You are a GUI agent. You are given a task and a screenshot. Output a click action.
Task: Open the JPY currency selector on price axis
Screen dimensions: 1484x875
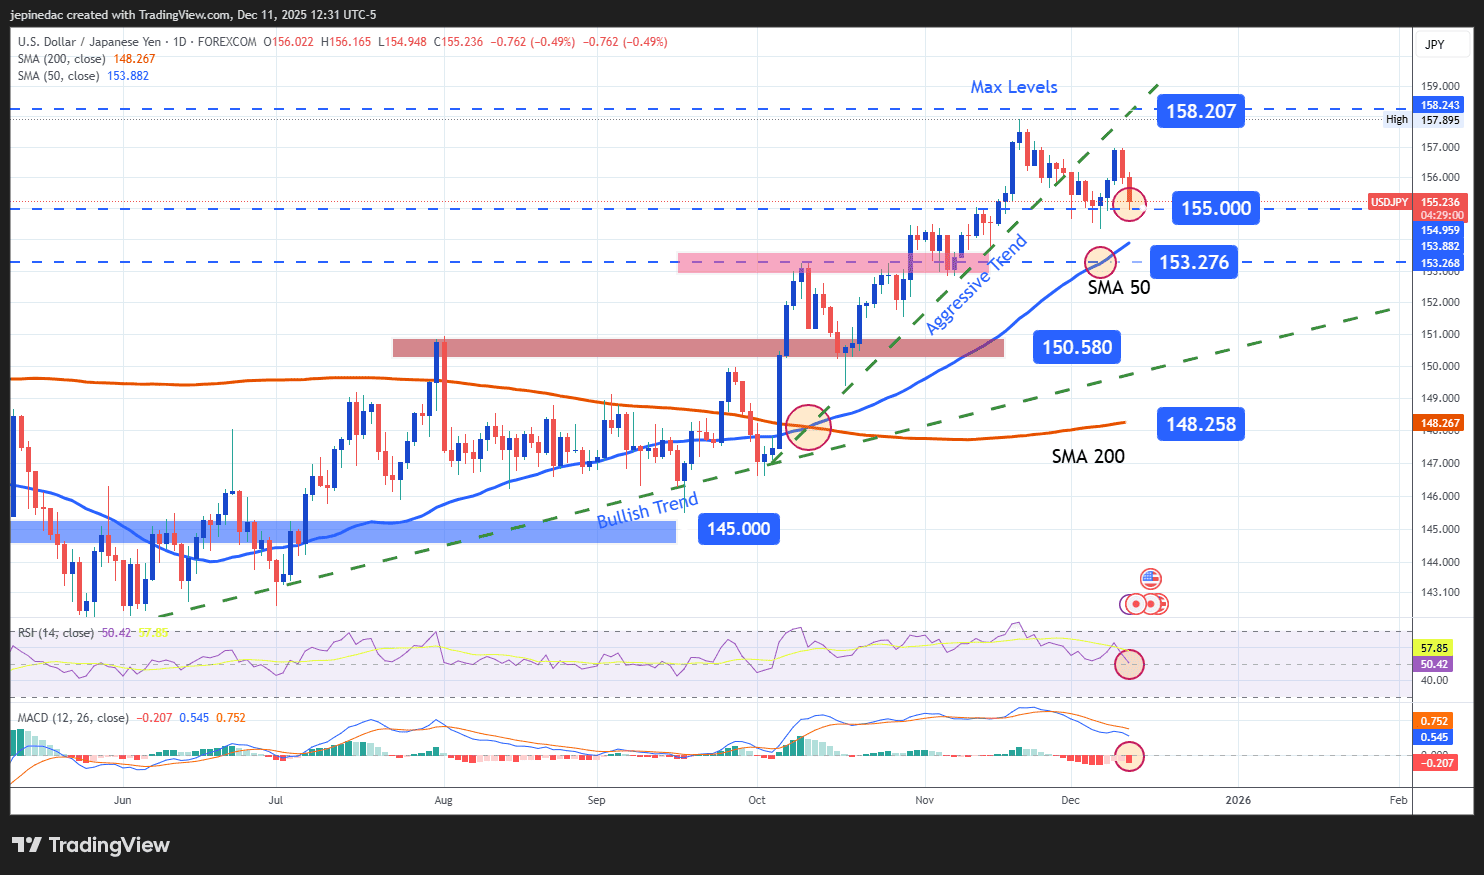coord(1435,45)
